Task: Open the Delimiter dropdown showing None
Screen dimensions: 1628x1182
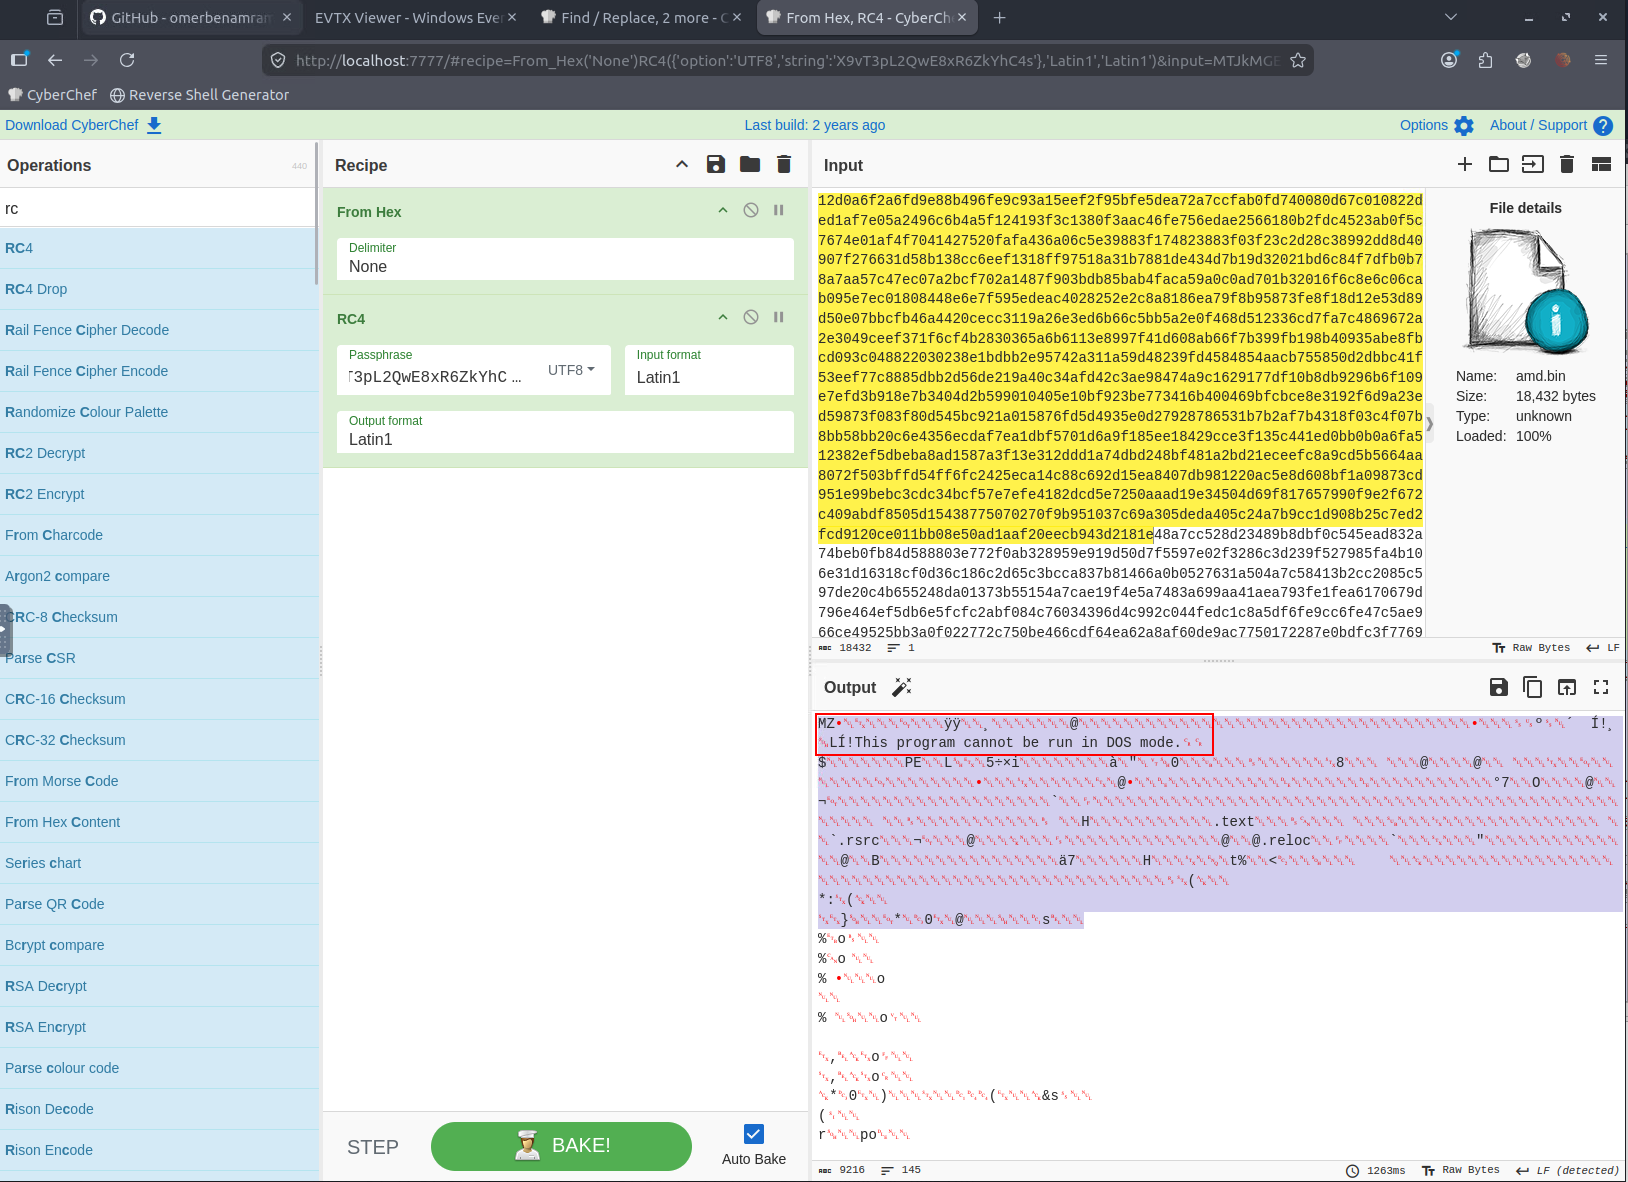Action: [x=566, y=259]
